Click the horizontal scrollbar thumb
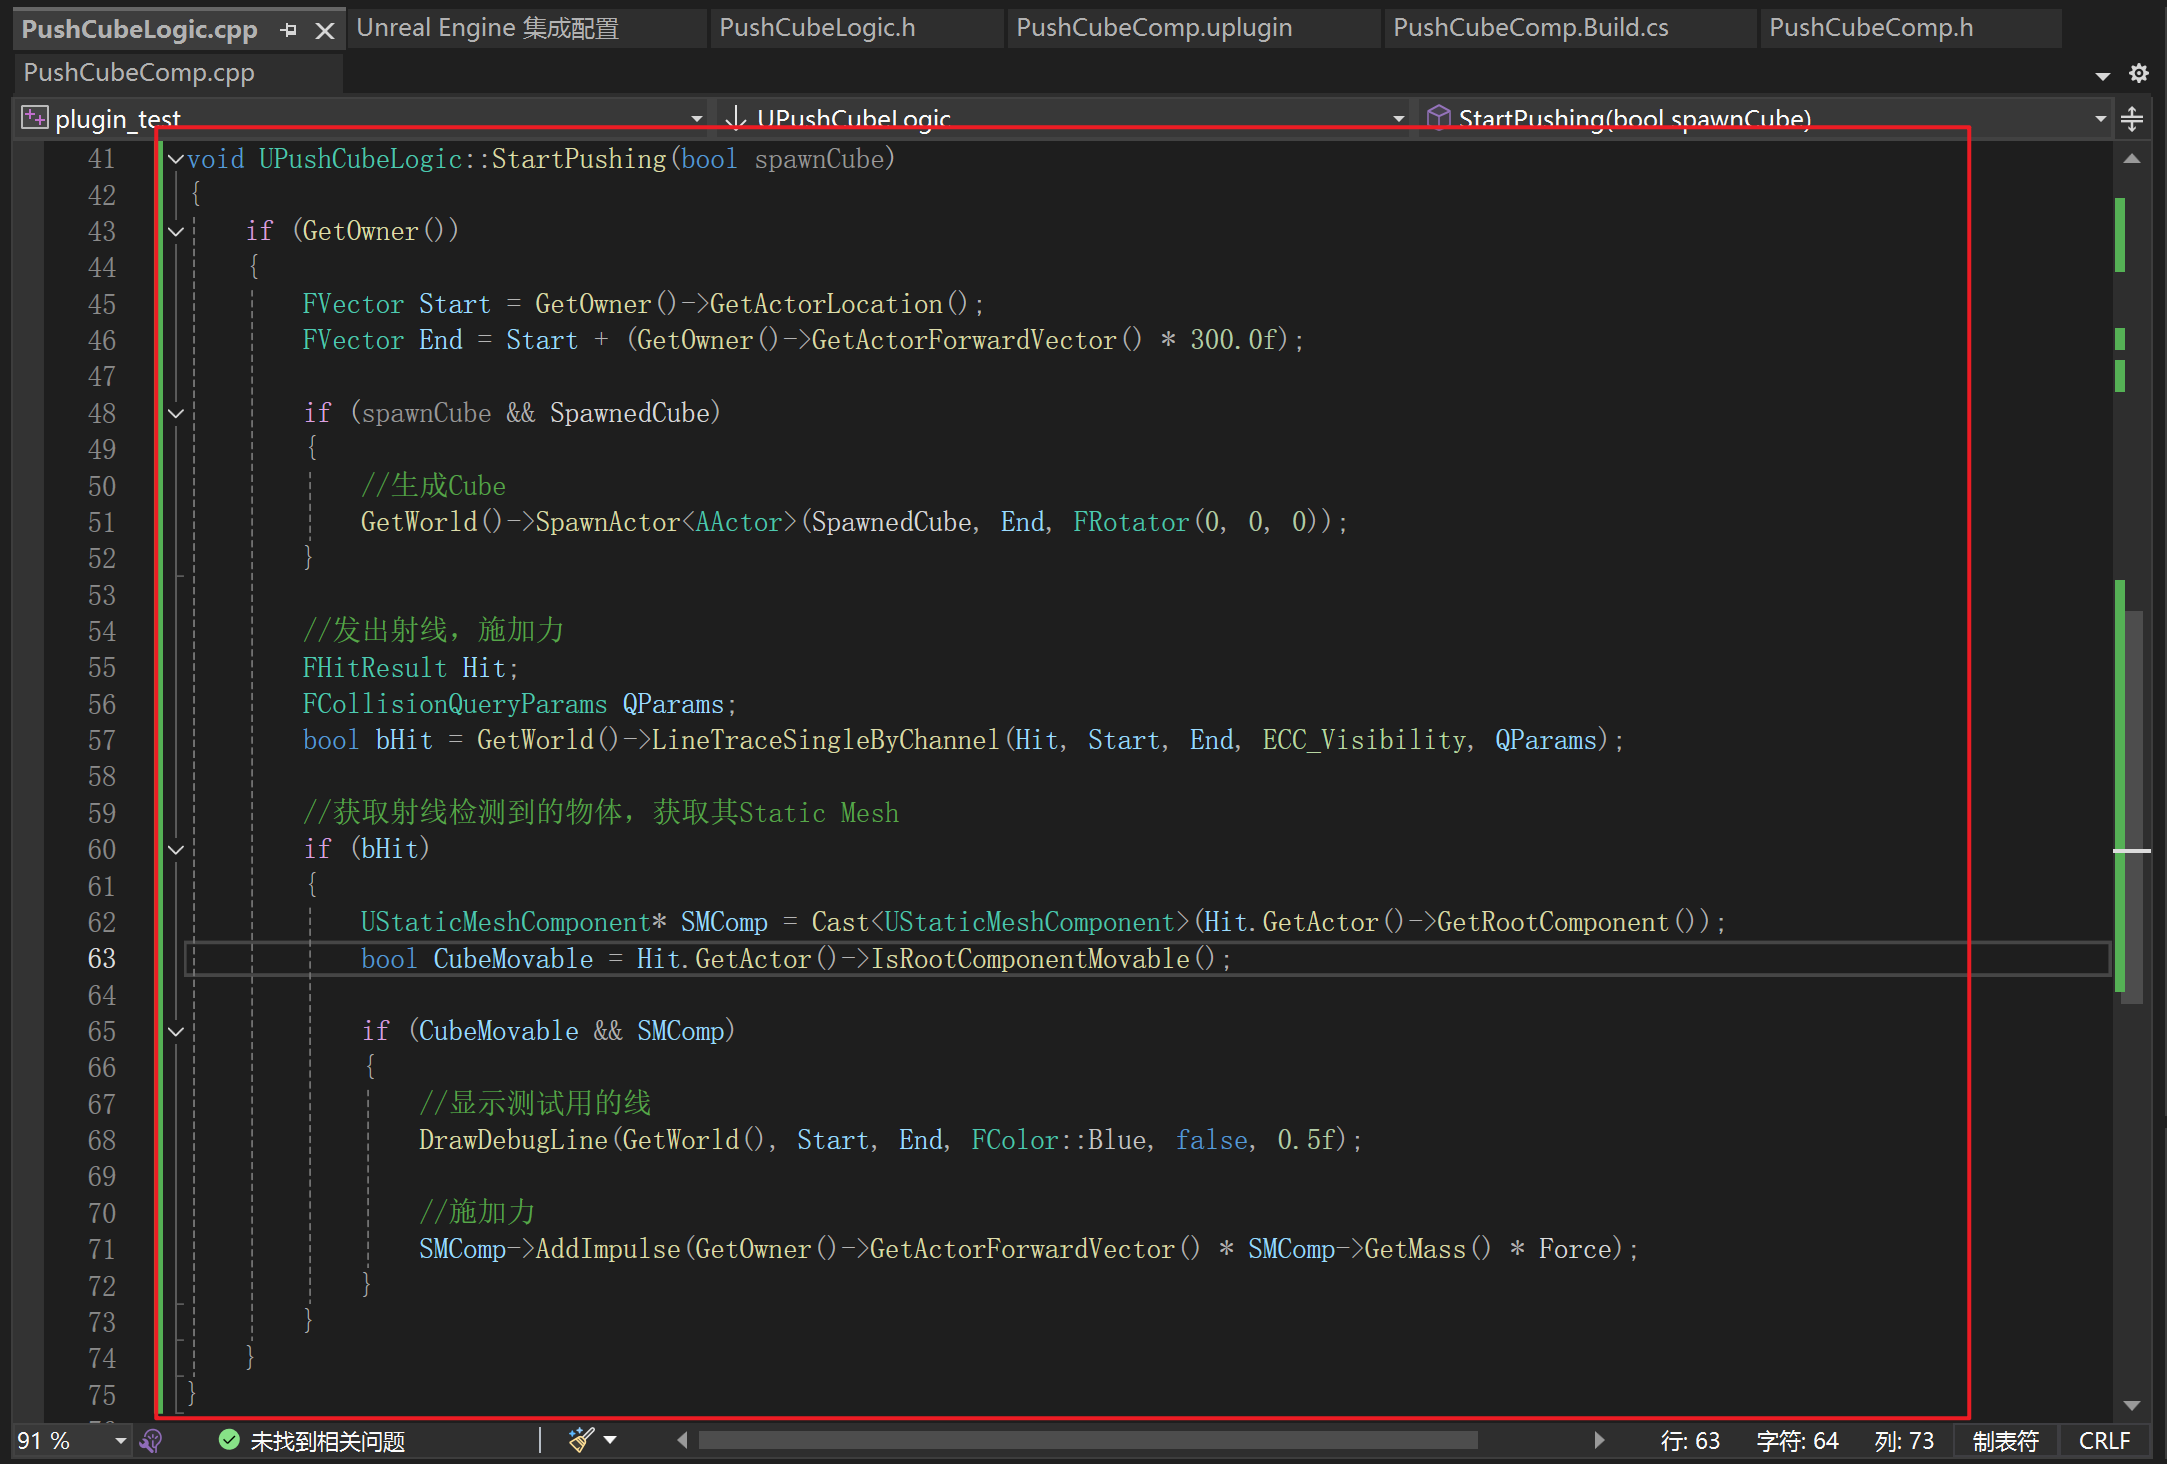This screenshot has height=1464, width=2167. pyautogui.click(x=1087, y=1440)
